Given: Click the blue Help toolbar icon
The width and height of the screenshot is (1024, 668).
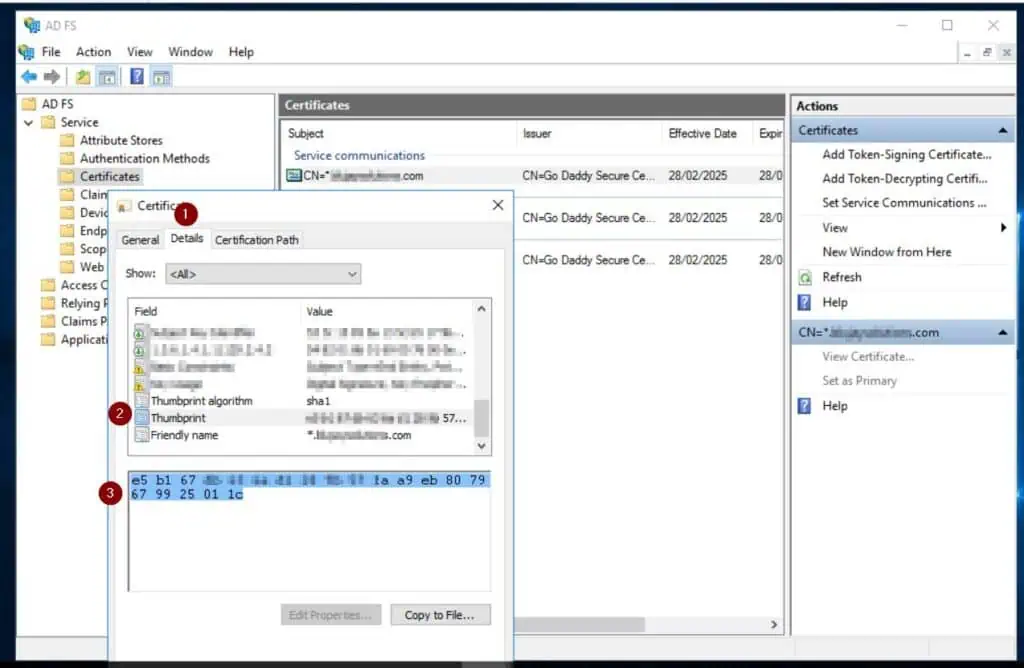Looking at the screenshot, I should (x=136, y=76).
